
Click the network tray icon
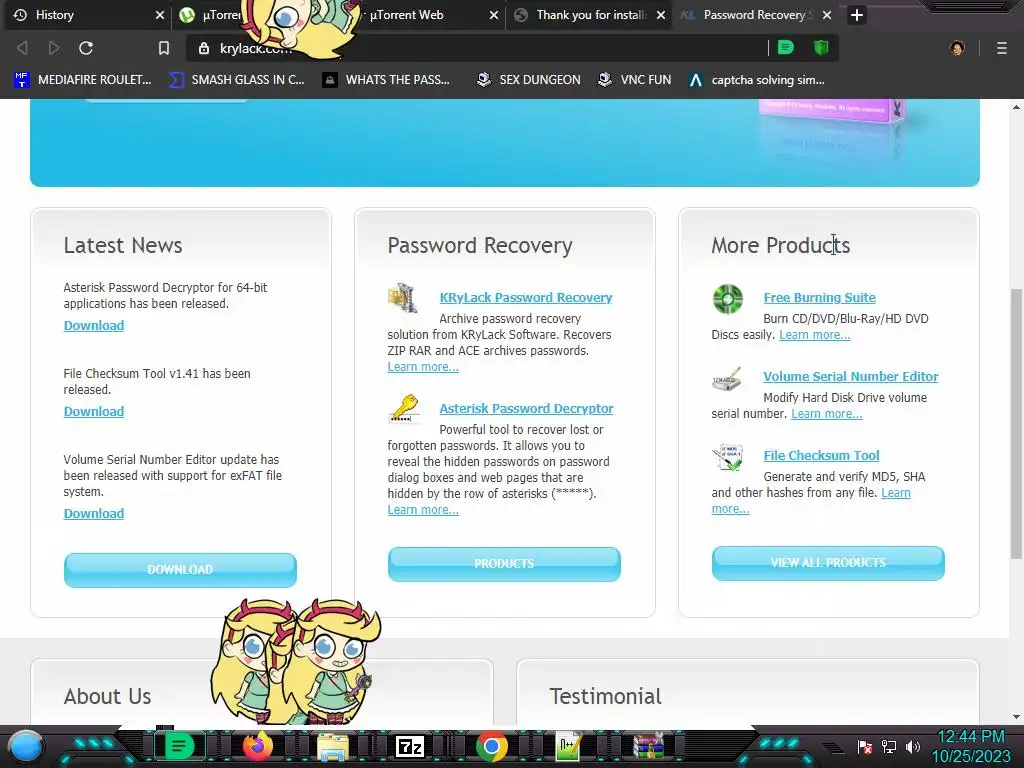(x=889, y=746)
